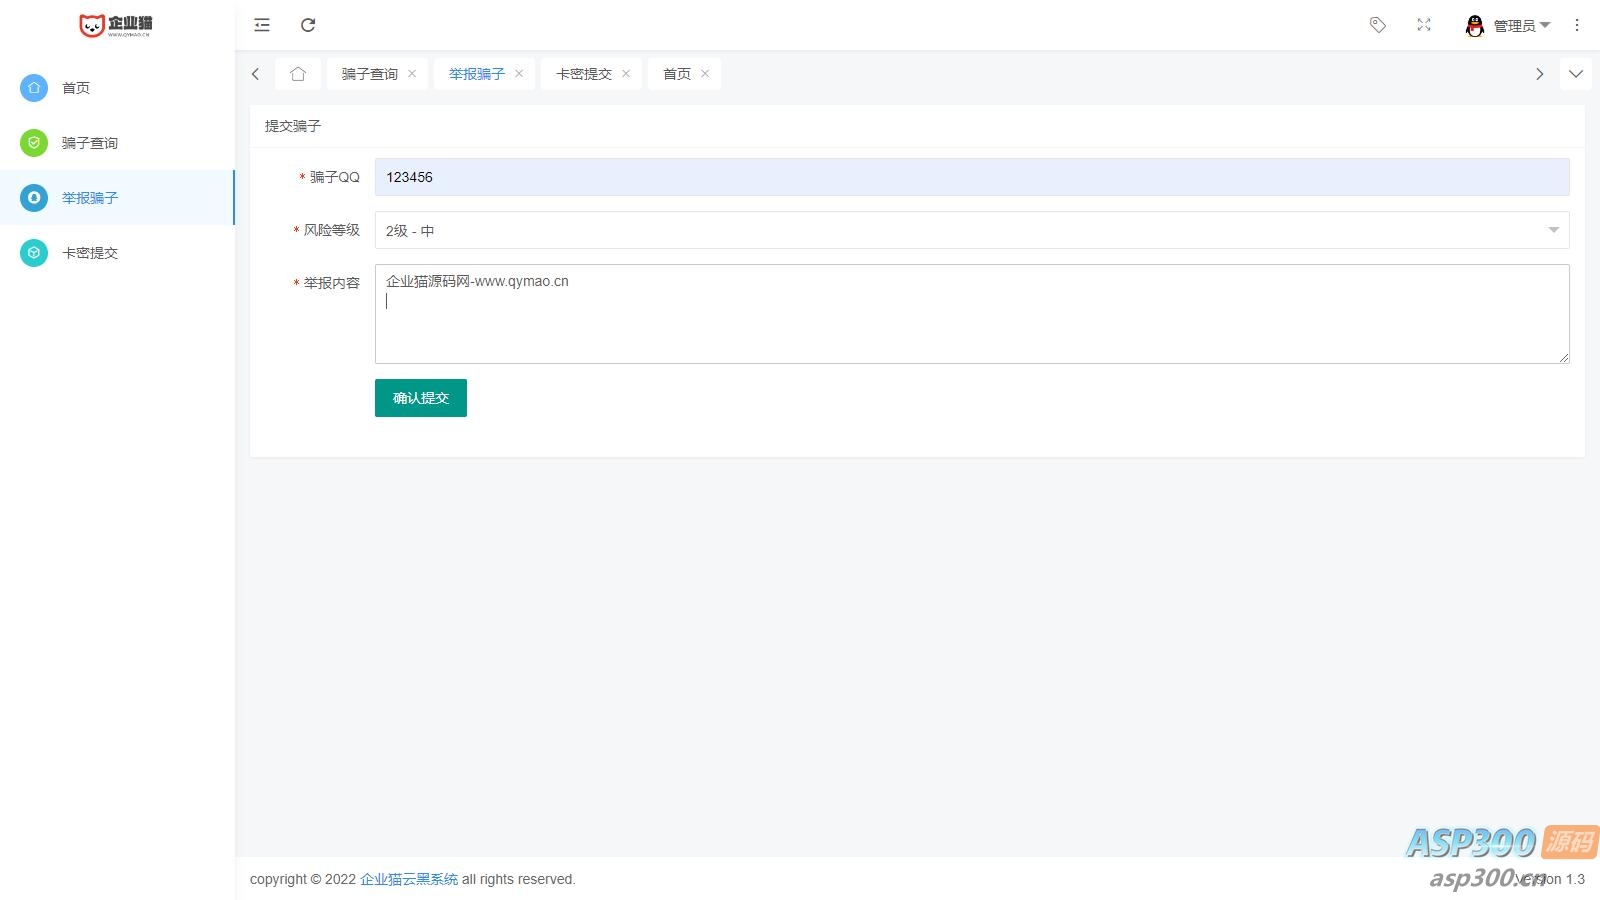Image resolution: width=1600 pixels, height=900 pixels.
Task: Click the 企业猫 logo
Action: [x=116, y=25]
